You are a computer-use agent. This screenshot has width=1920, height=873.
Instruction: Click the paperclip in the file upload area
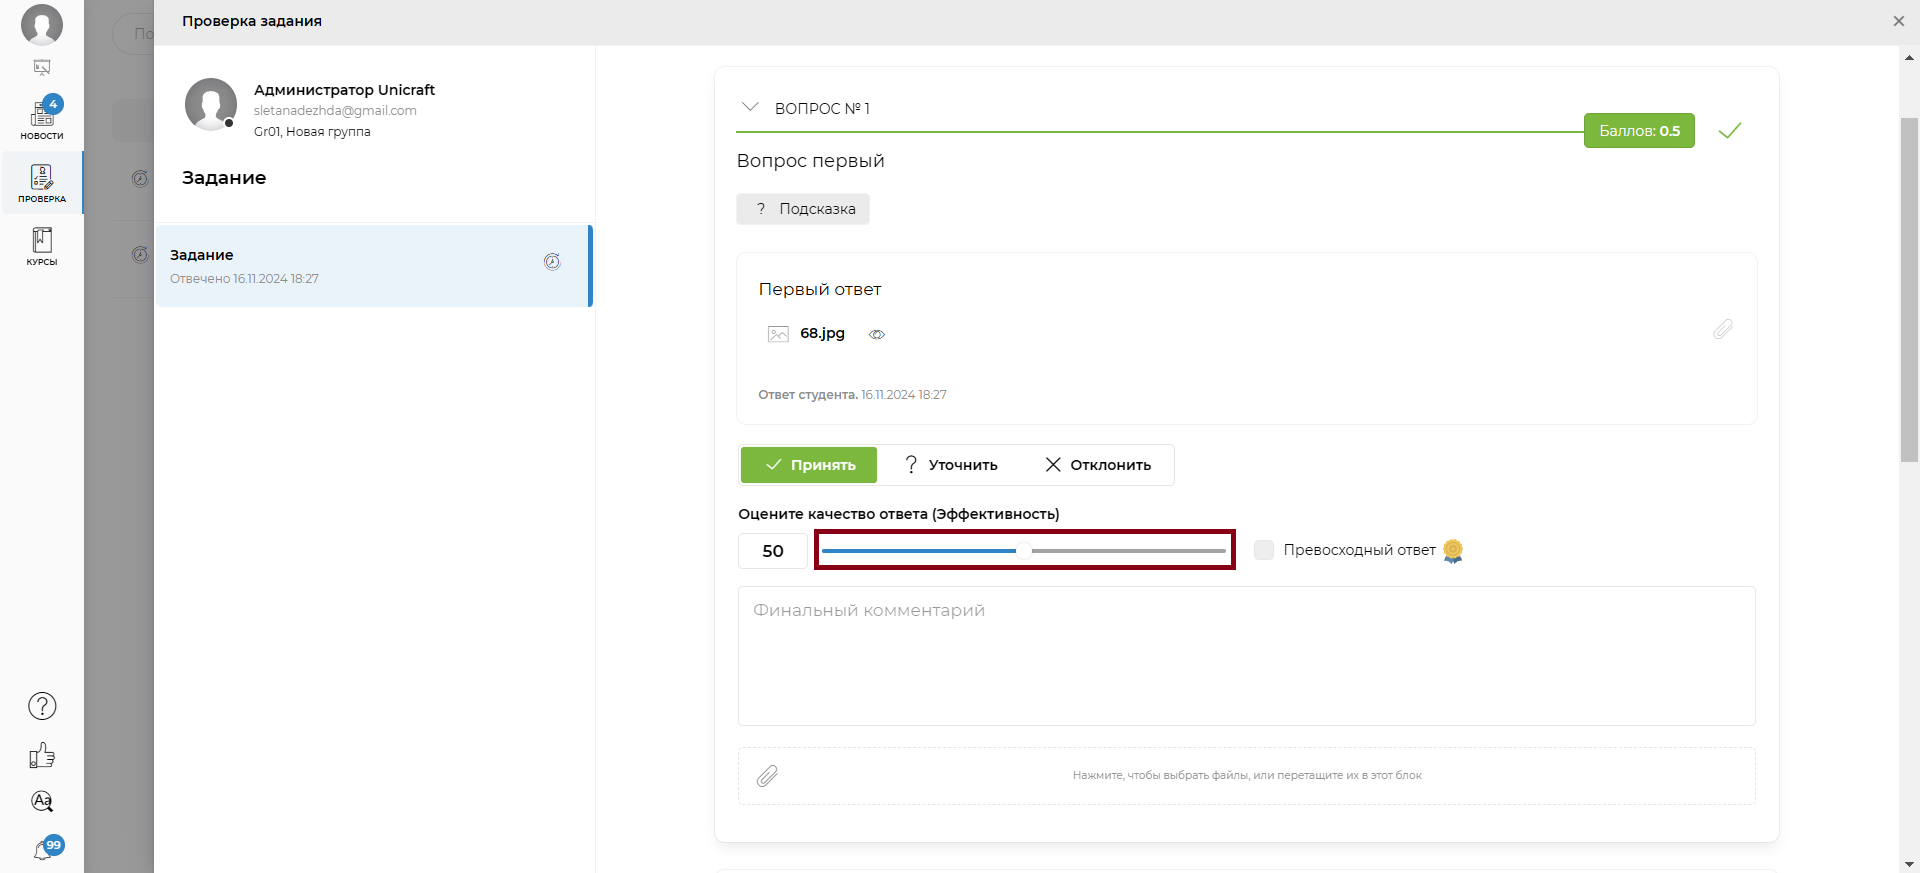click(767, 776)
